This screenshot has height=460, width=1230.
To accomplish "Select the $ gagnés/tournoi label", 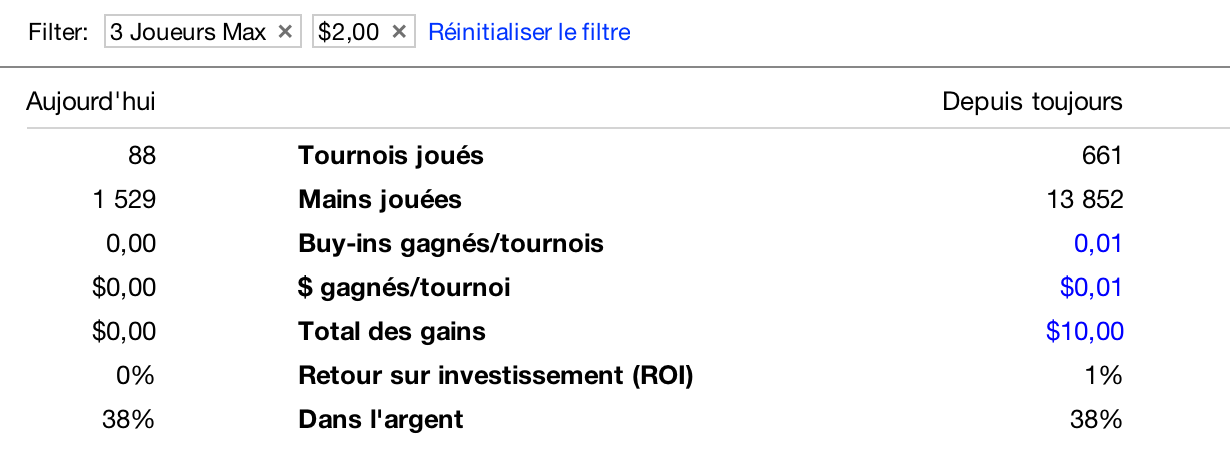I will coord(404,288).
